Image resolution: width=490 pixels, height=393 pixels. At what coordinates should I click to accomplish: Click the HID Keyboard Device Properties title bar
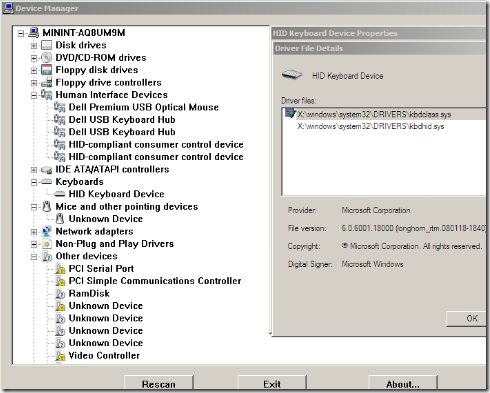[x=378, y=33]
